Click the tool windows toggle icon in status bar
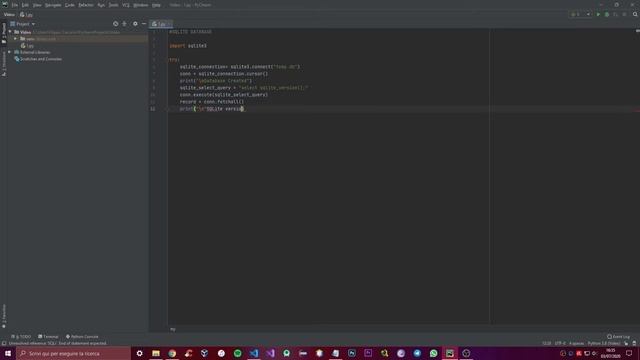This screenshot has height=360, width=640. click(4, 343)
